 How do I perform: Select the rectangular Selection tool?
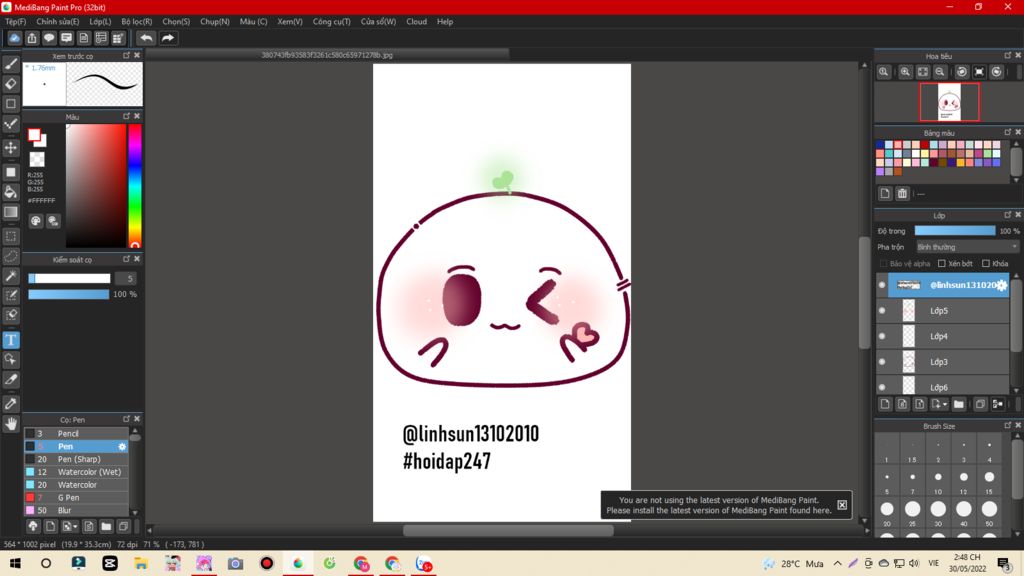[x=11, y=236]
